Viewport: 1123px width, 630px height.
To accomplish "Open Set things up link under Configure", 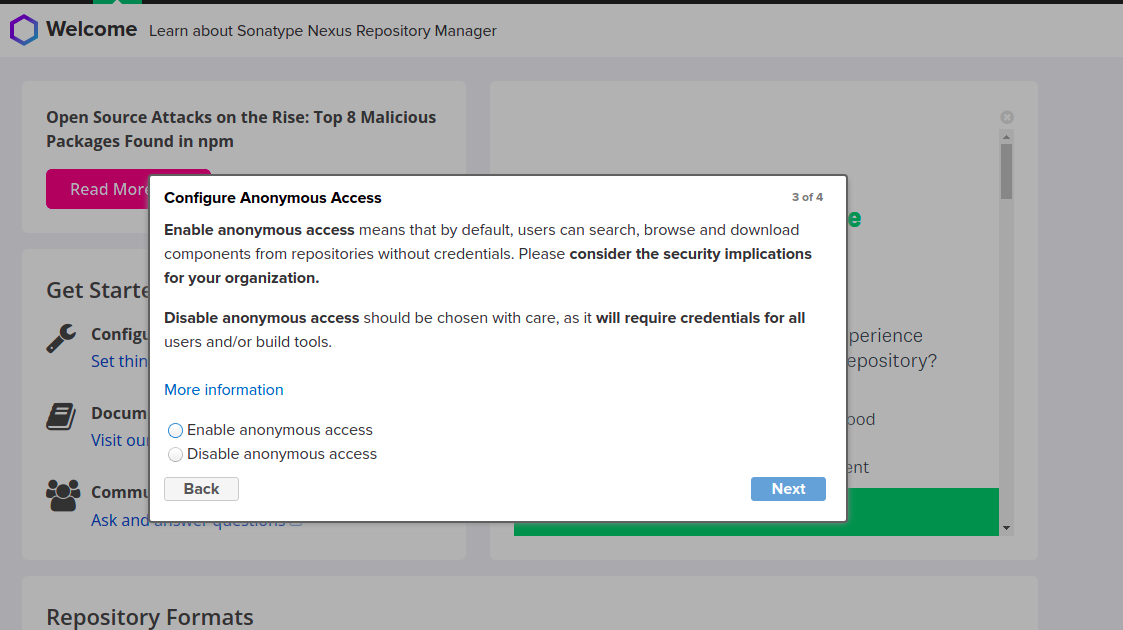I will (120, 361).
